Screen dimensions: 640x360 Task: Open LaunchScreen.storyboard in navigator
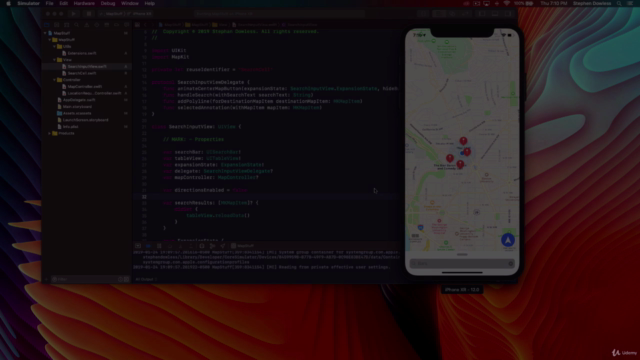coord(85,120)
